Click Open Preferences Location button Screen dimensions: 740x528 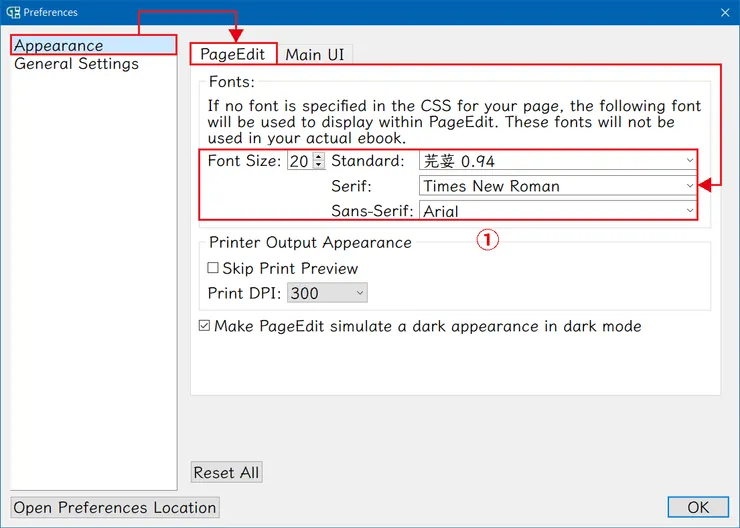115,507
